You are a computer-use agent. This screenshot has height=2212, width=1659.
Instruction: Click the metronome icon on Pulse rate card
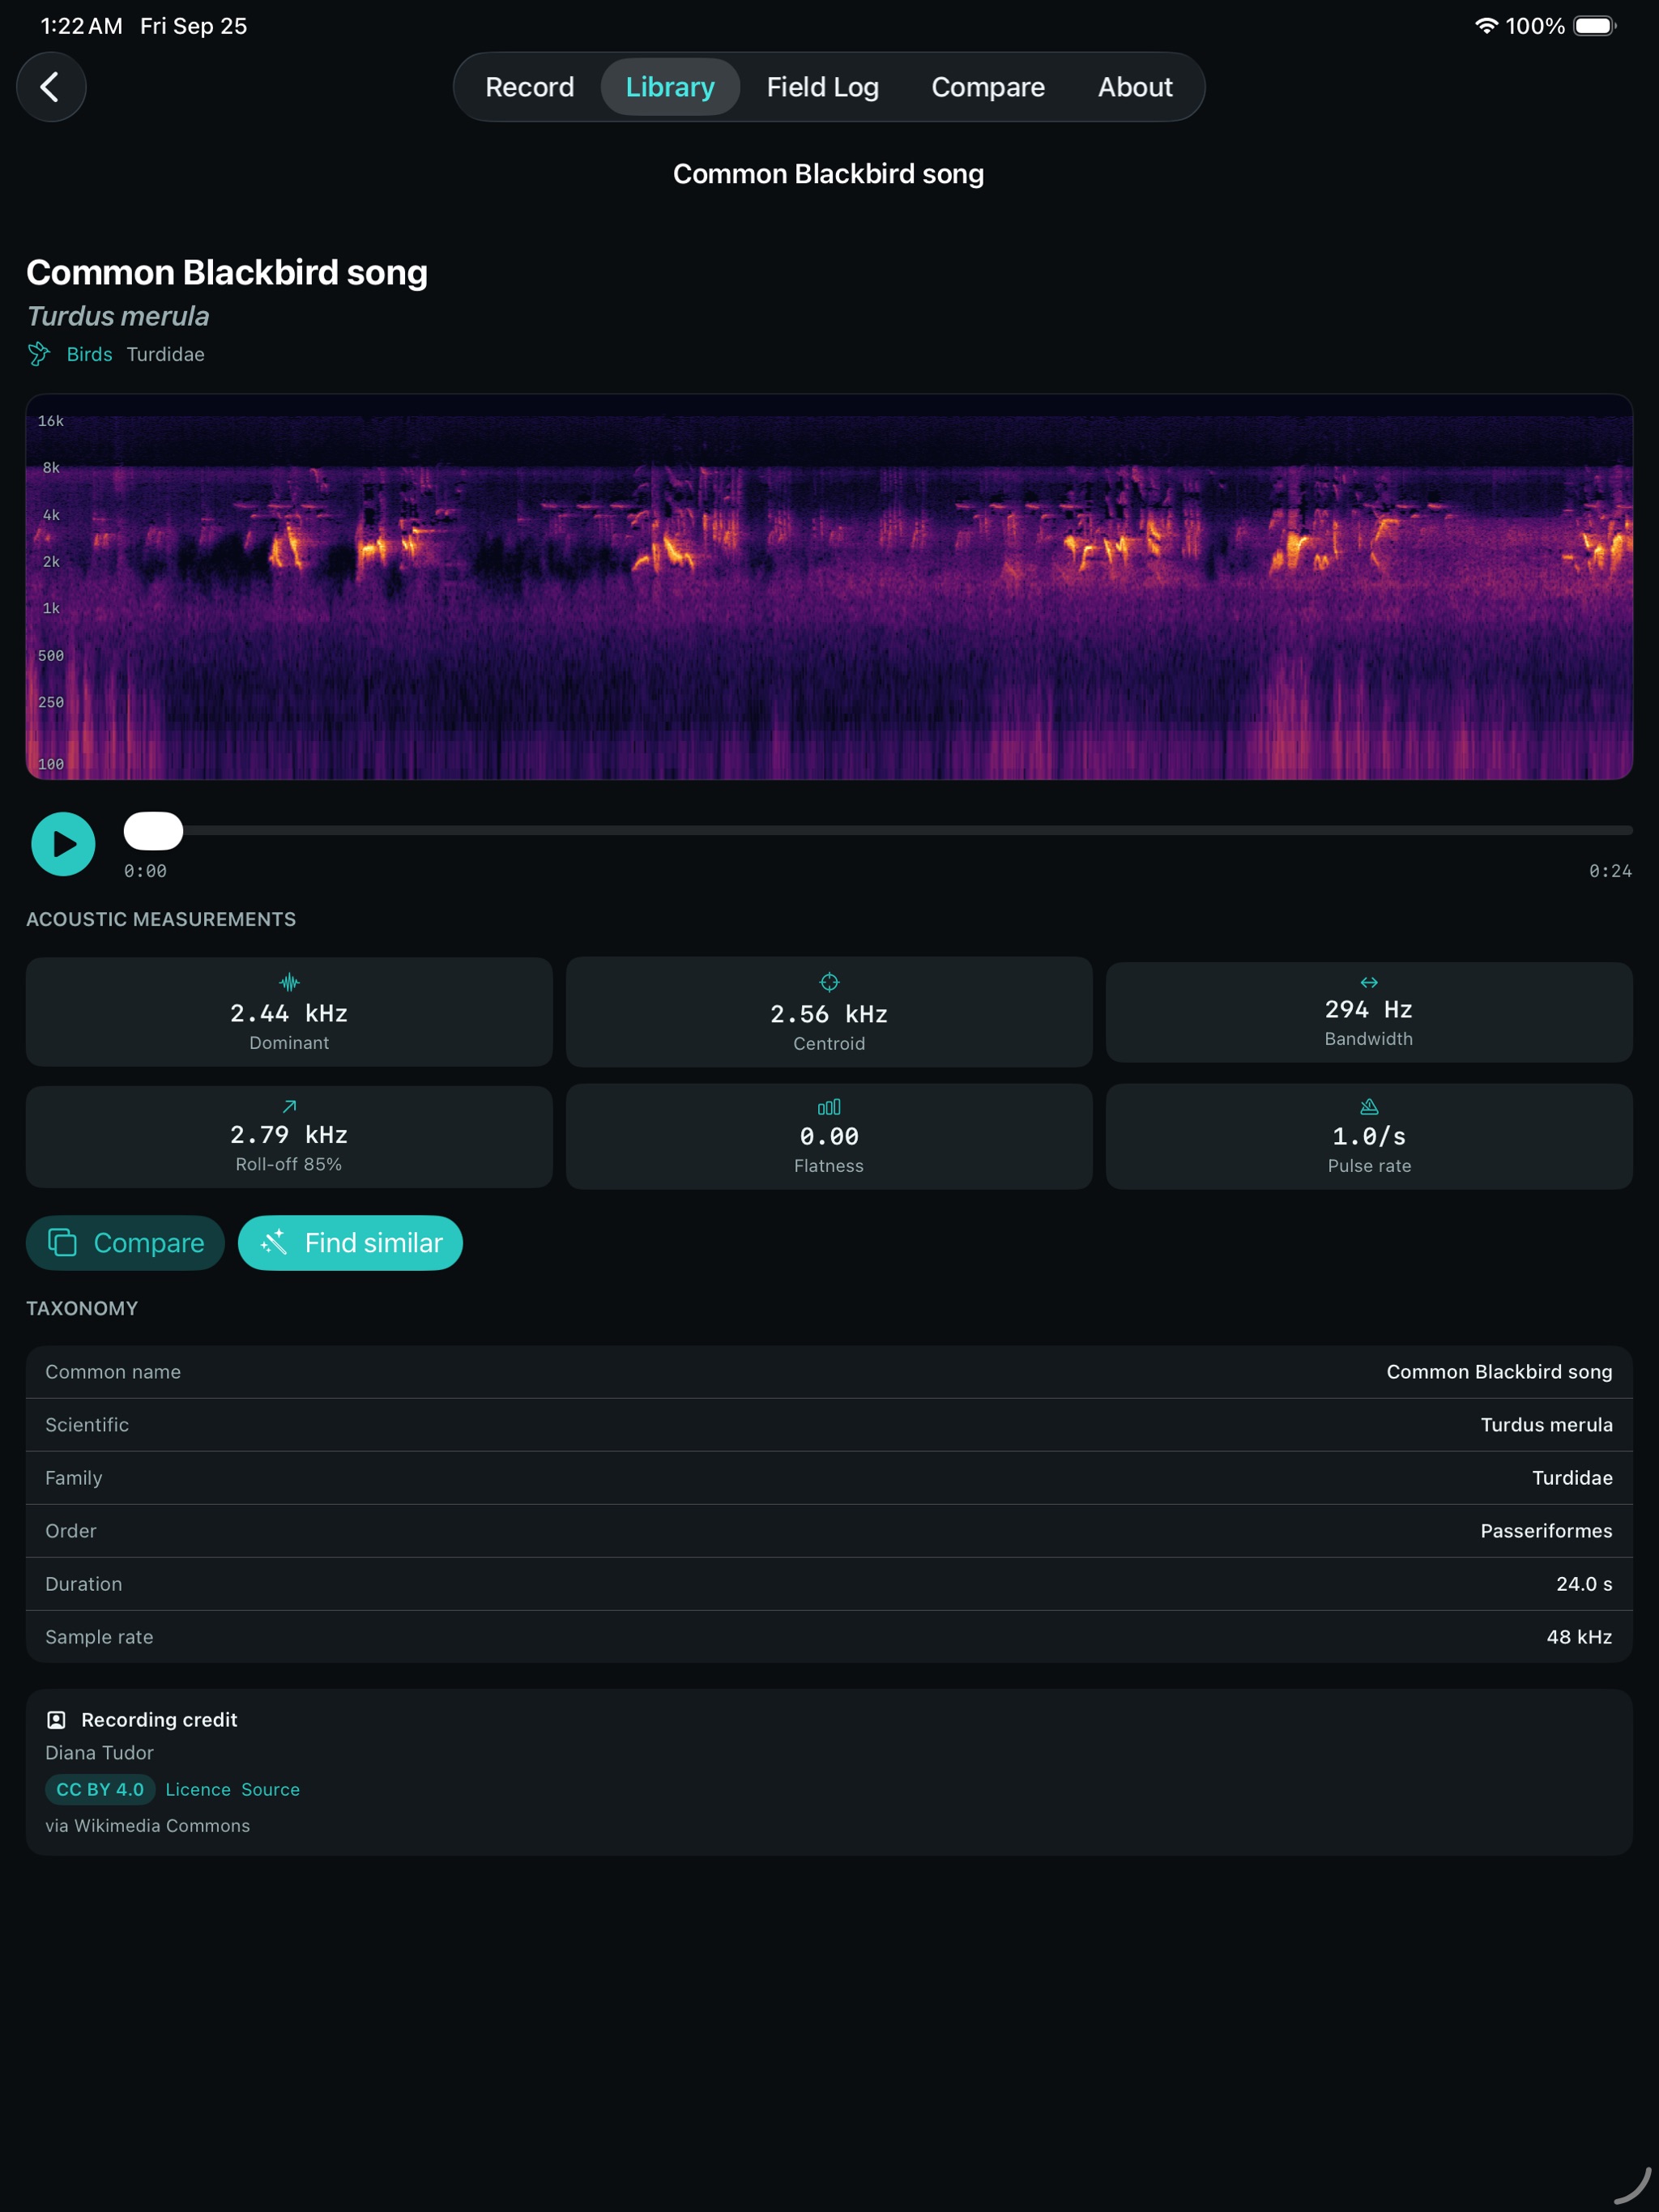tap(1369, 1106)
